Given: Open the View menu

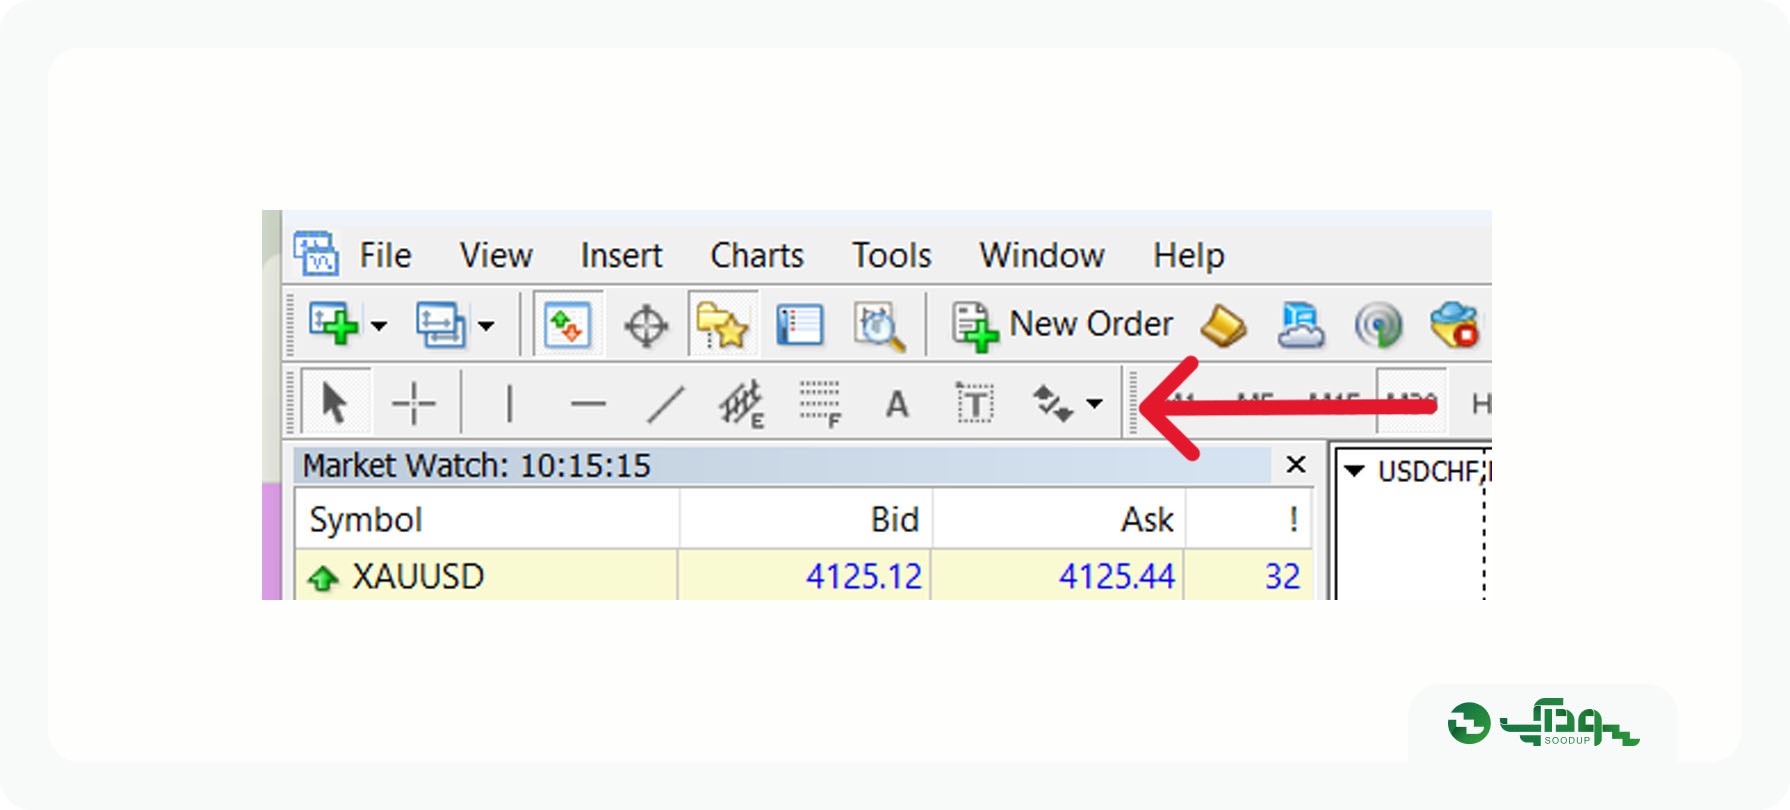Looking at the screenshot, I should [x=496, y=255].
